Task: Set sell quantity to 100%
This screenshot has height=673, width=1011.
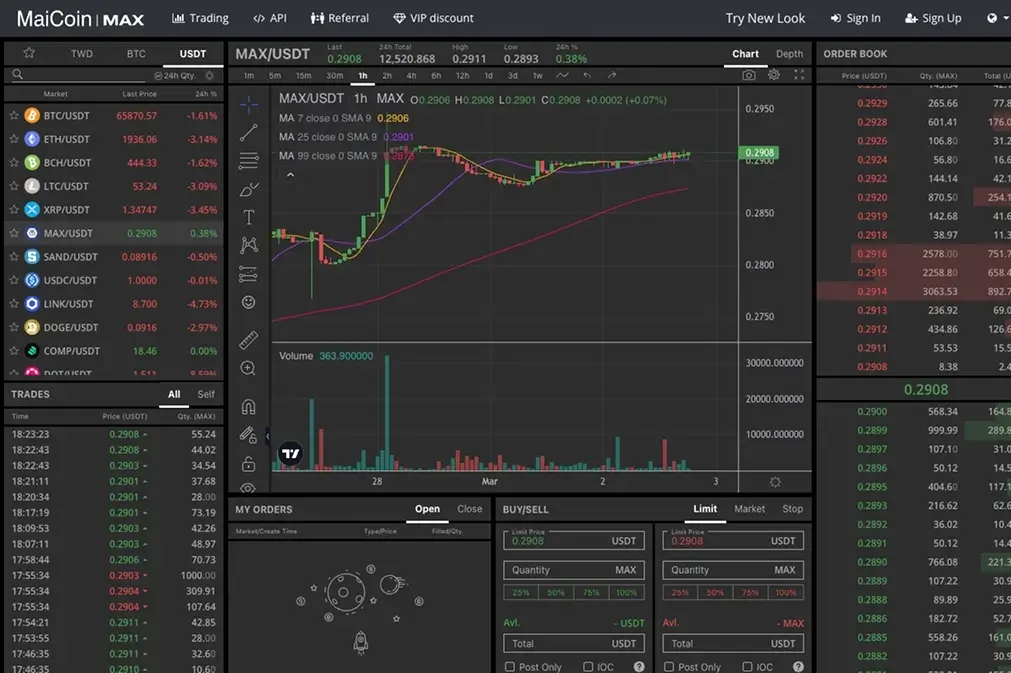Action: tap(785, 592)
